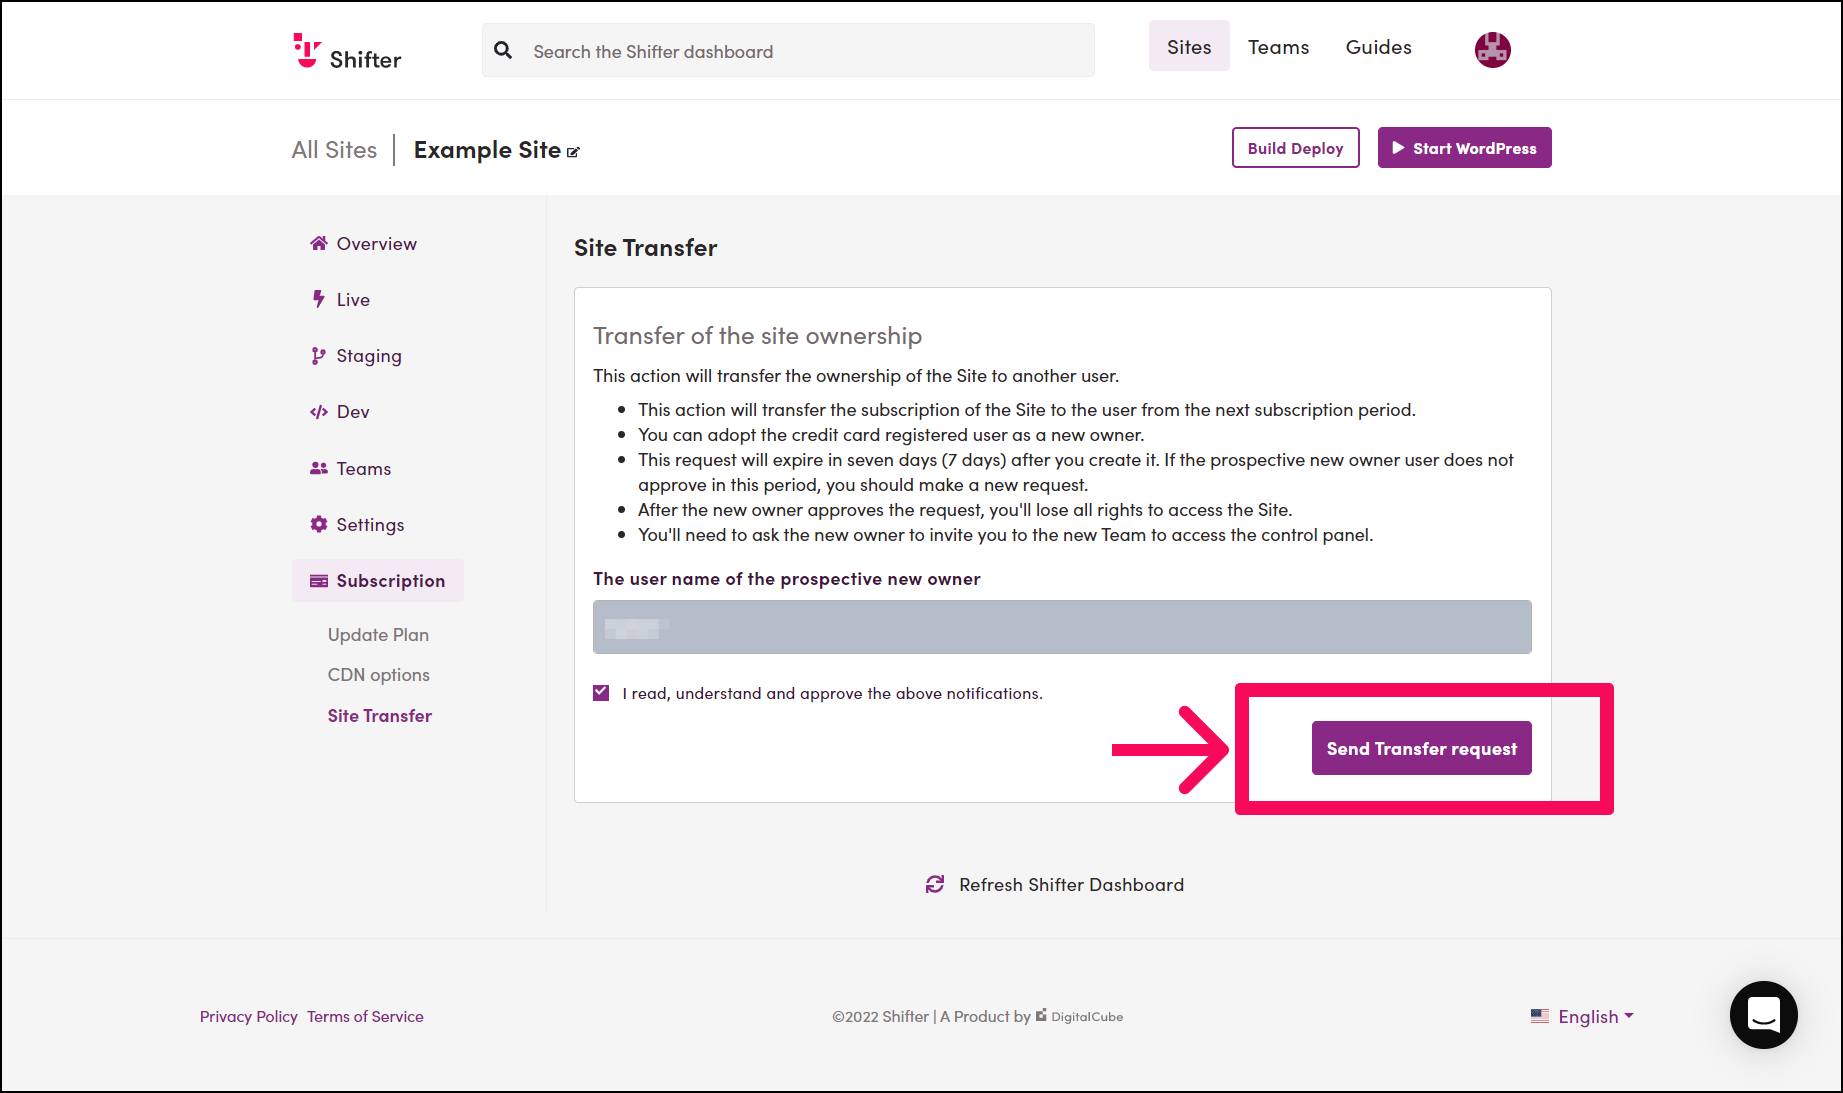Uncheck the approve notifications checkbox
This screenshot has height=1093, width=1843.
(x=601, y=692)
